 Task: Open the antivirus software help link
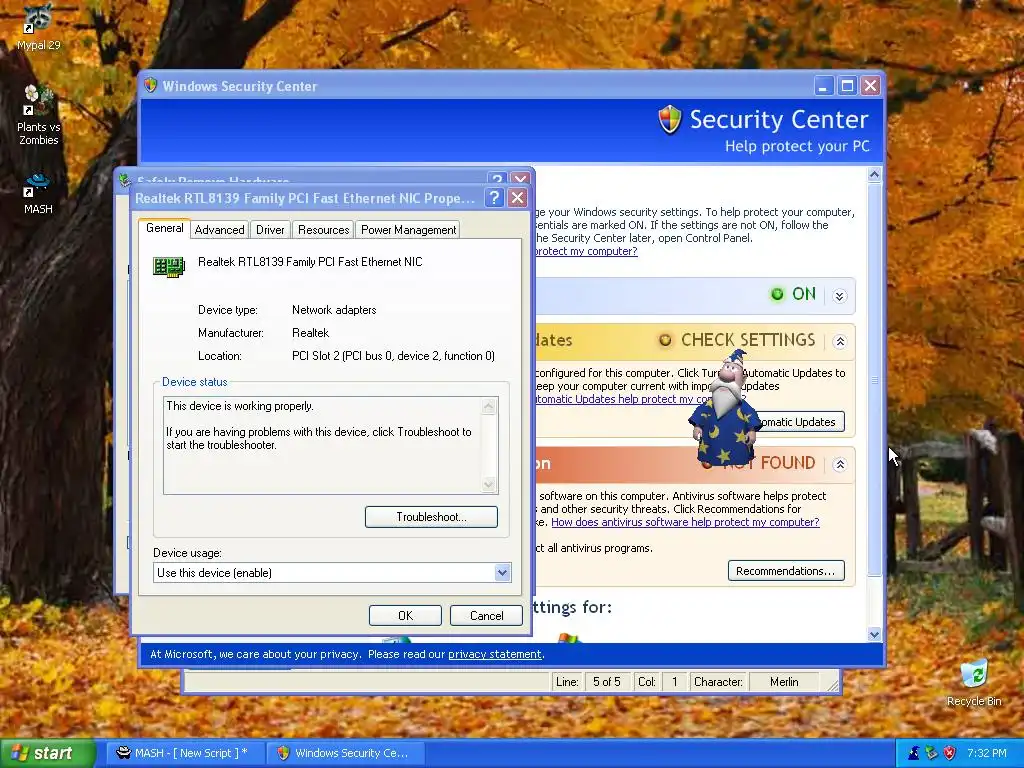point(685,522)
